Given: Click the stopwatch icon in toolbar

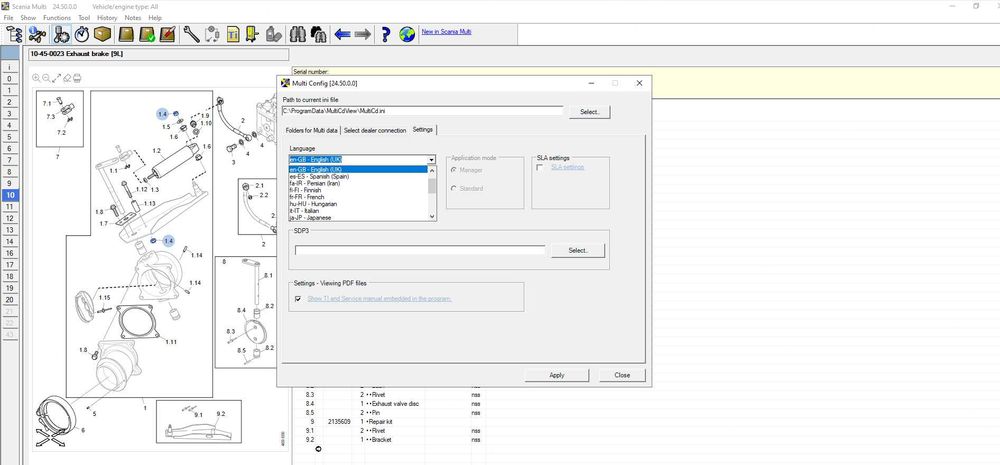Looking at the screenshot, I should (x=82, y=35).
